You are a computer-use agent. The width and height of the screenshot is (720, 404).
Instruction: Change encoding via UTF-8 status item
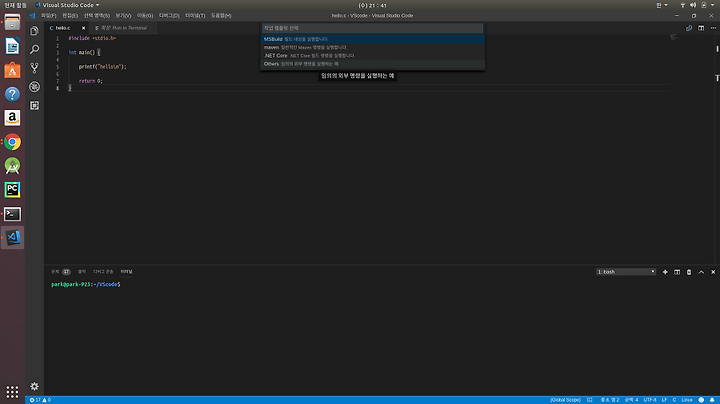[650, 400]
